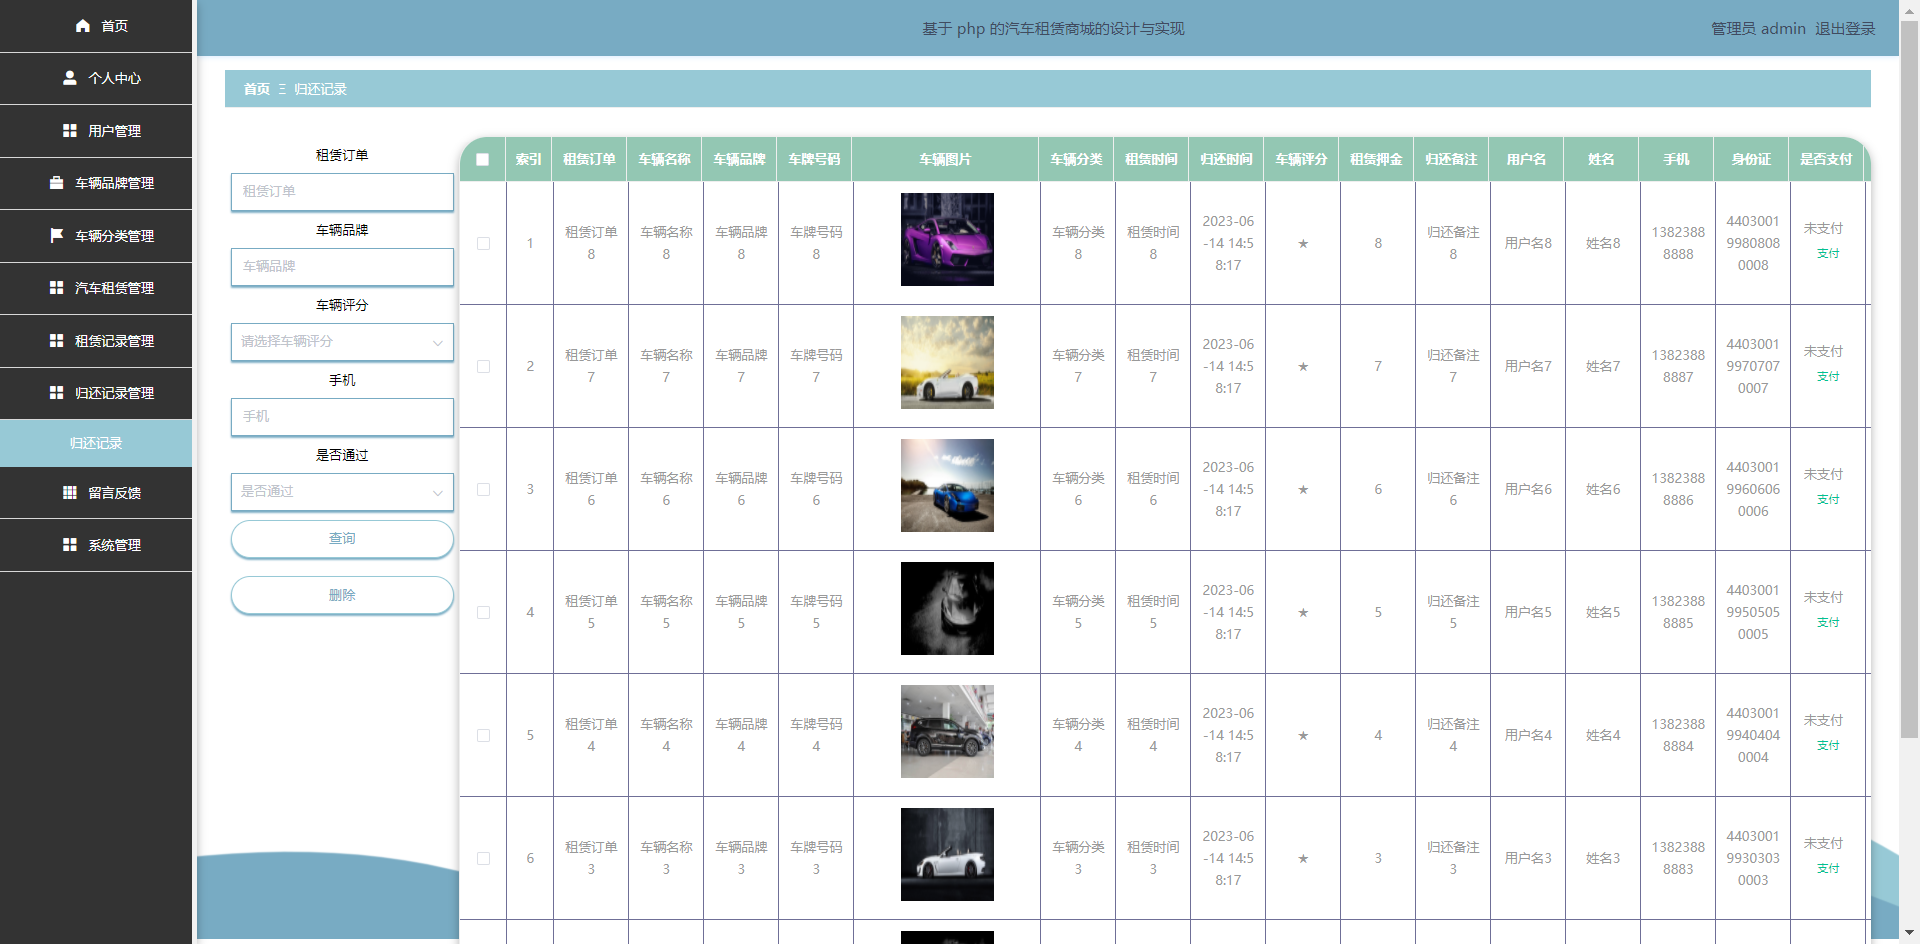The height and width of the screenshot is (944, 1920).
Task: Check the checkbox for row 2
Action: tap(483, 366)
